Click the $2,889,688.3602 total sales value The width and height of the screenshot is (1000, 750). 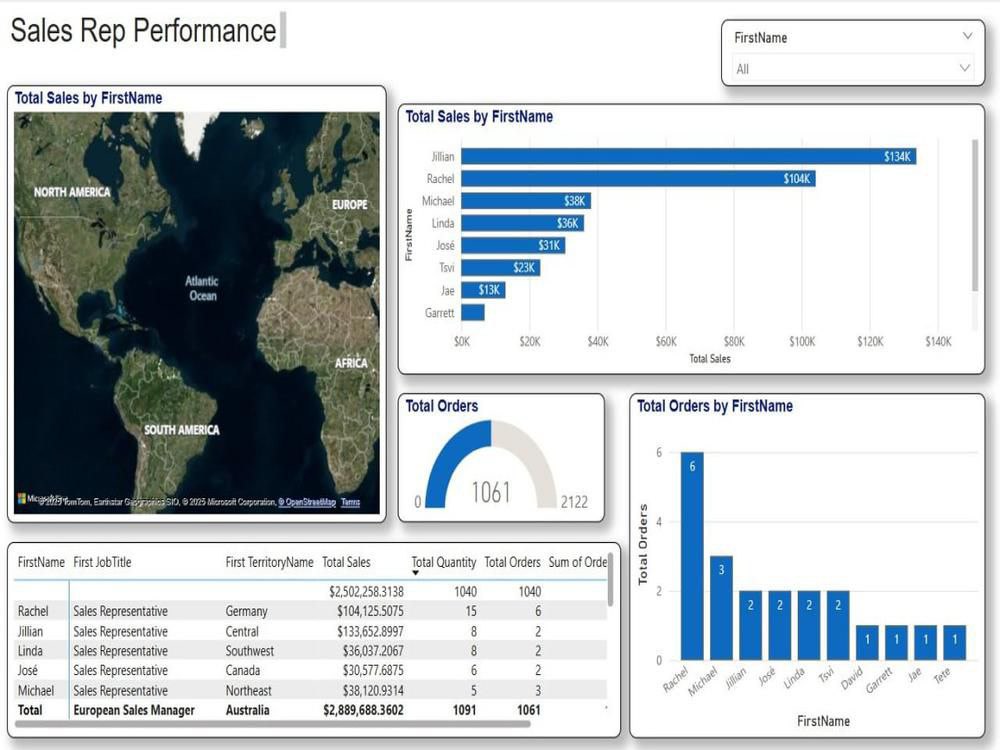coord(364,710)
